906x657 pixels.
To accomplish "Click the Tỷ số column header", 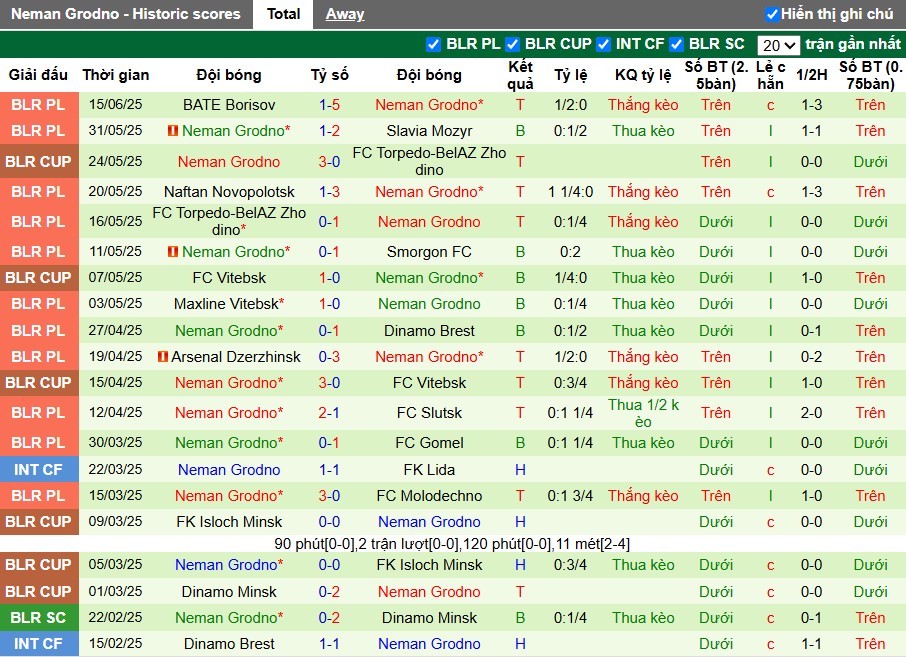I will pyautogui.click(x=330, y=75).
